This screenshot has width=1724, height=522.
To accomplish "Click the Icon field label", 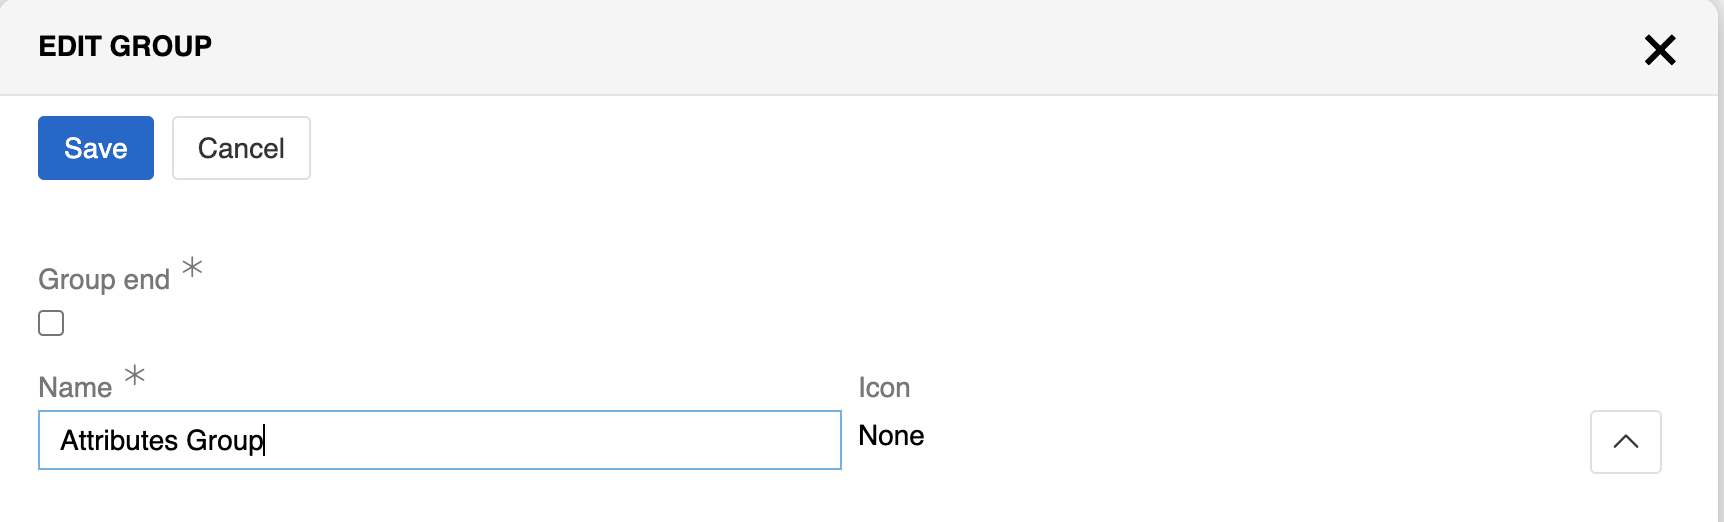I will pos(884,388).
